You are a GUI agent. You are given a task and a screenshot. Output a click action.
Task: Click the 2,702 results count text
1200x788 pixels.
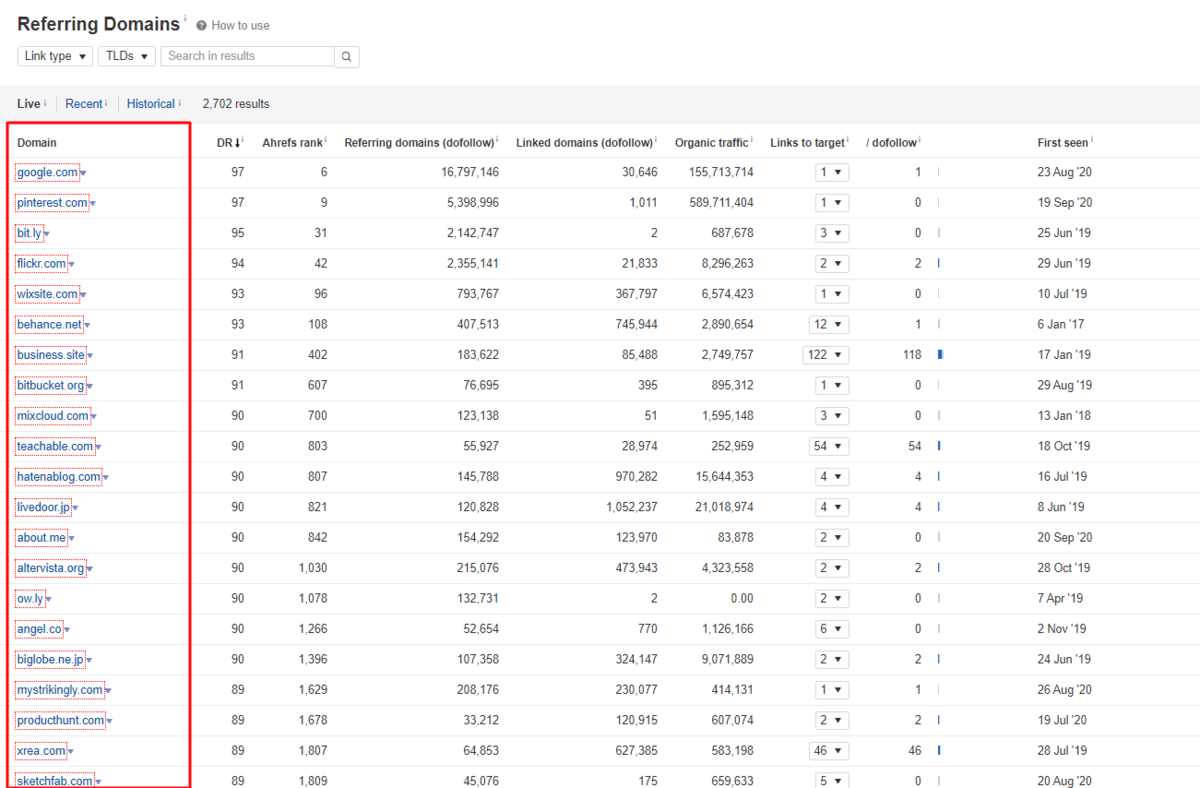click(x=236, y=104)
